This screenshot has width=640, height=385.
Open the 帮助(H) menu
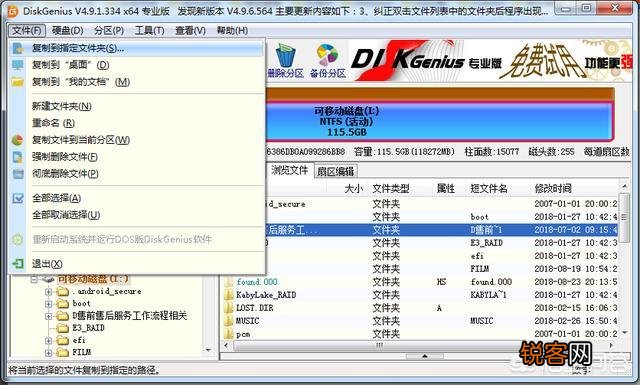[232, 31]
